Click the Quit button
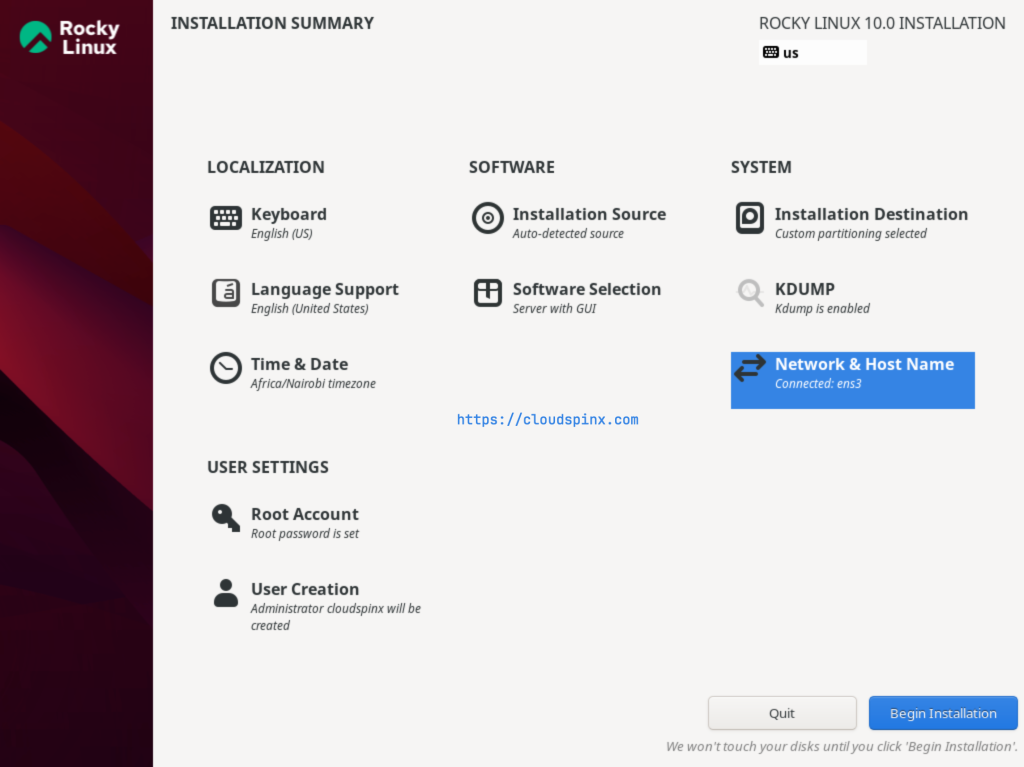 tap(782, 712)
